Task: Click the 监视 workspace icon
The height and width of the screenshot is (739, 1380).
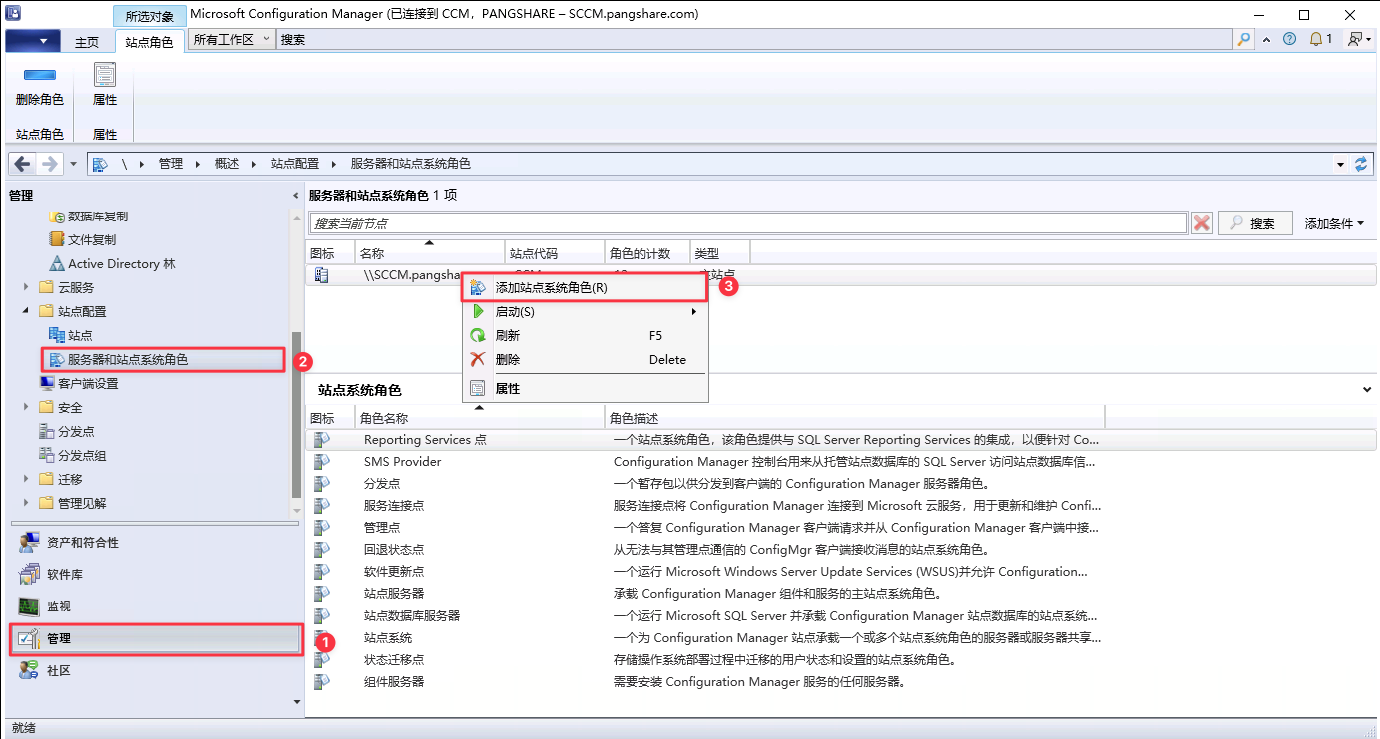Action: pyautogui.click(x=30, y=606)
